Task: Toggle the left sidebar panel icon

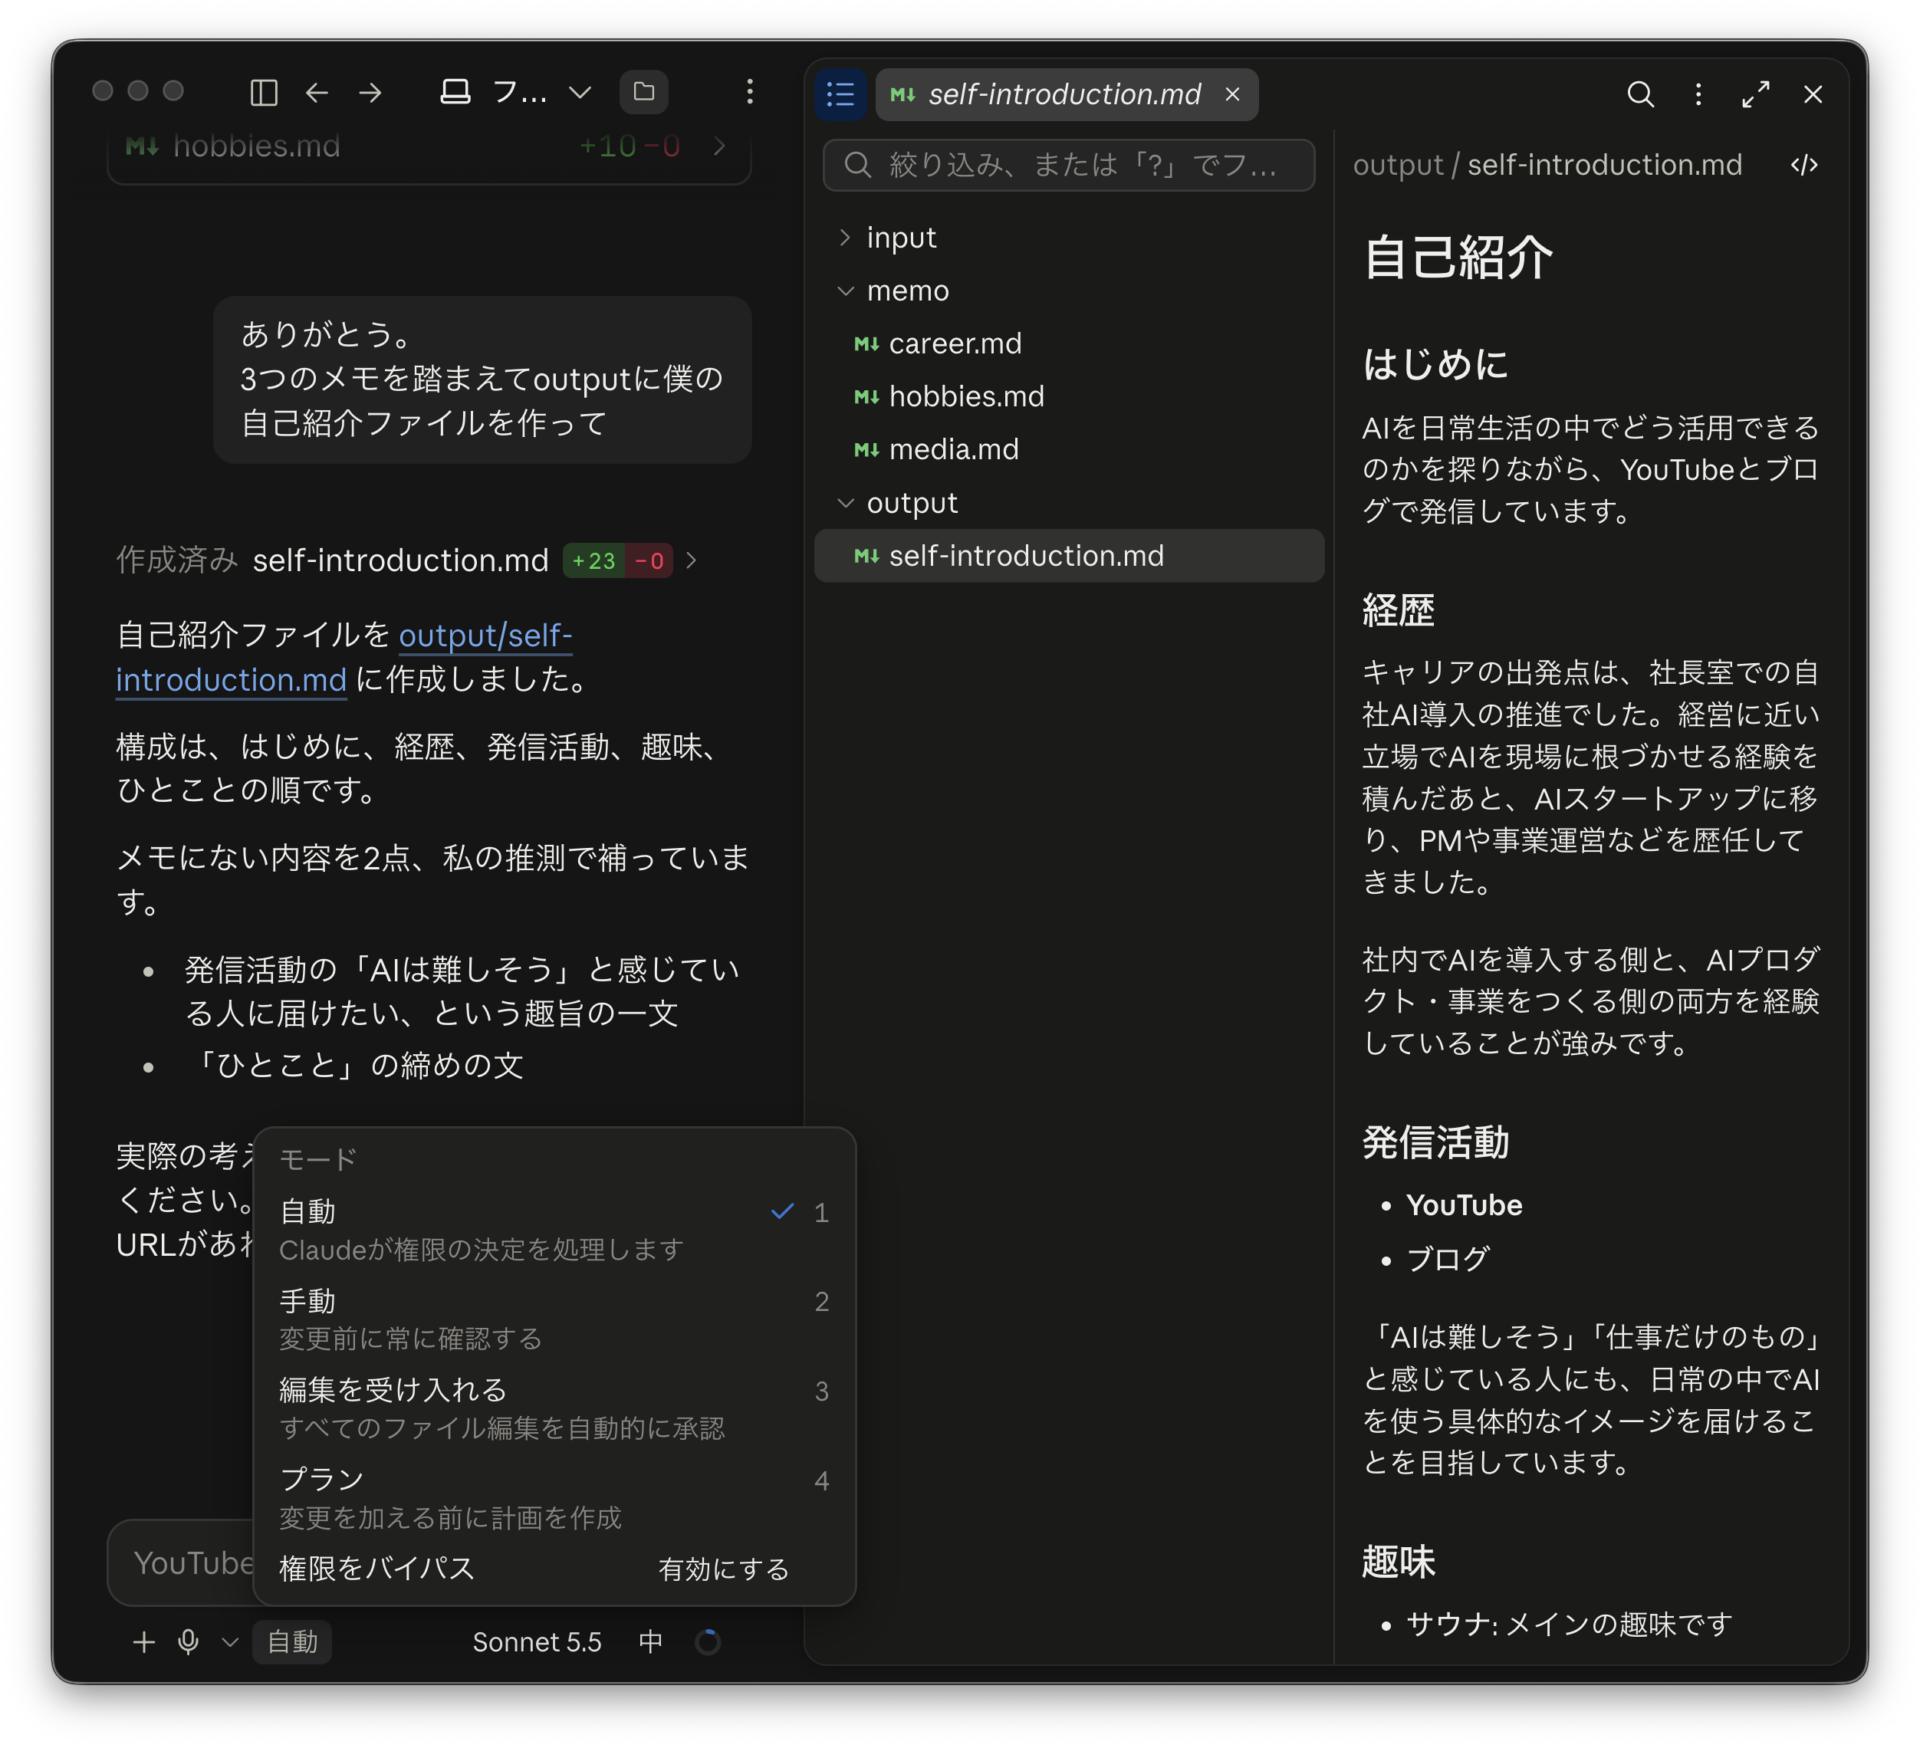Action: point(263,93)
